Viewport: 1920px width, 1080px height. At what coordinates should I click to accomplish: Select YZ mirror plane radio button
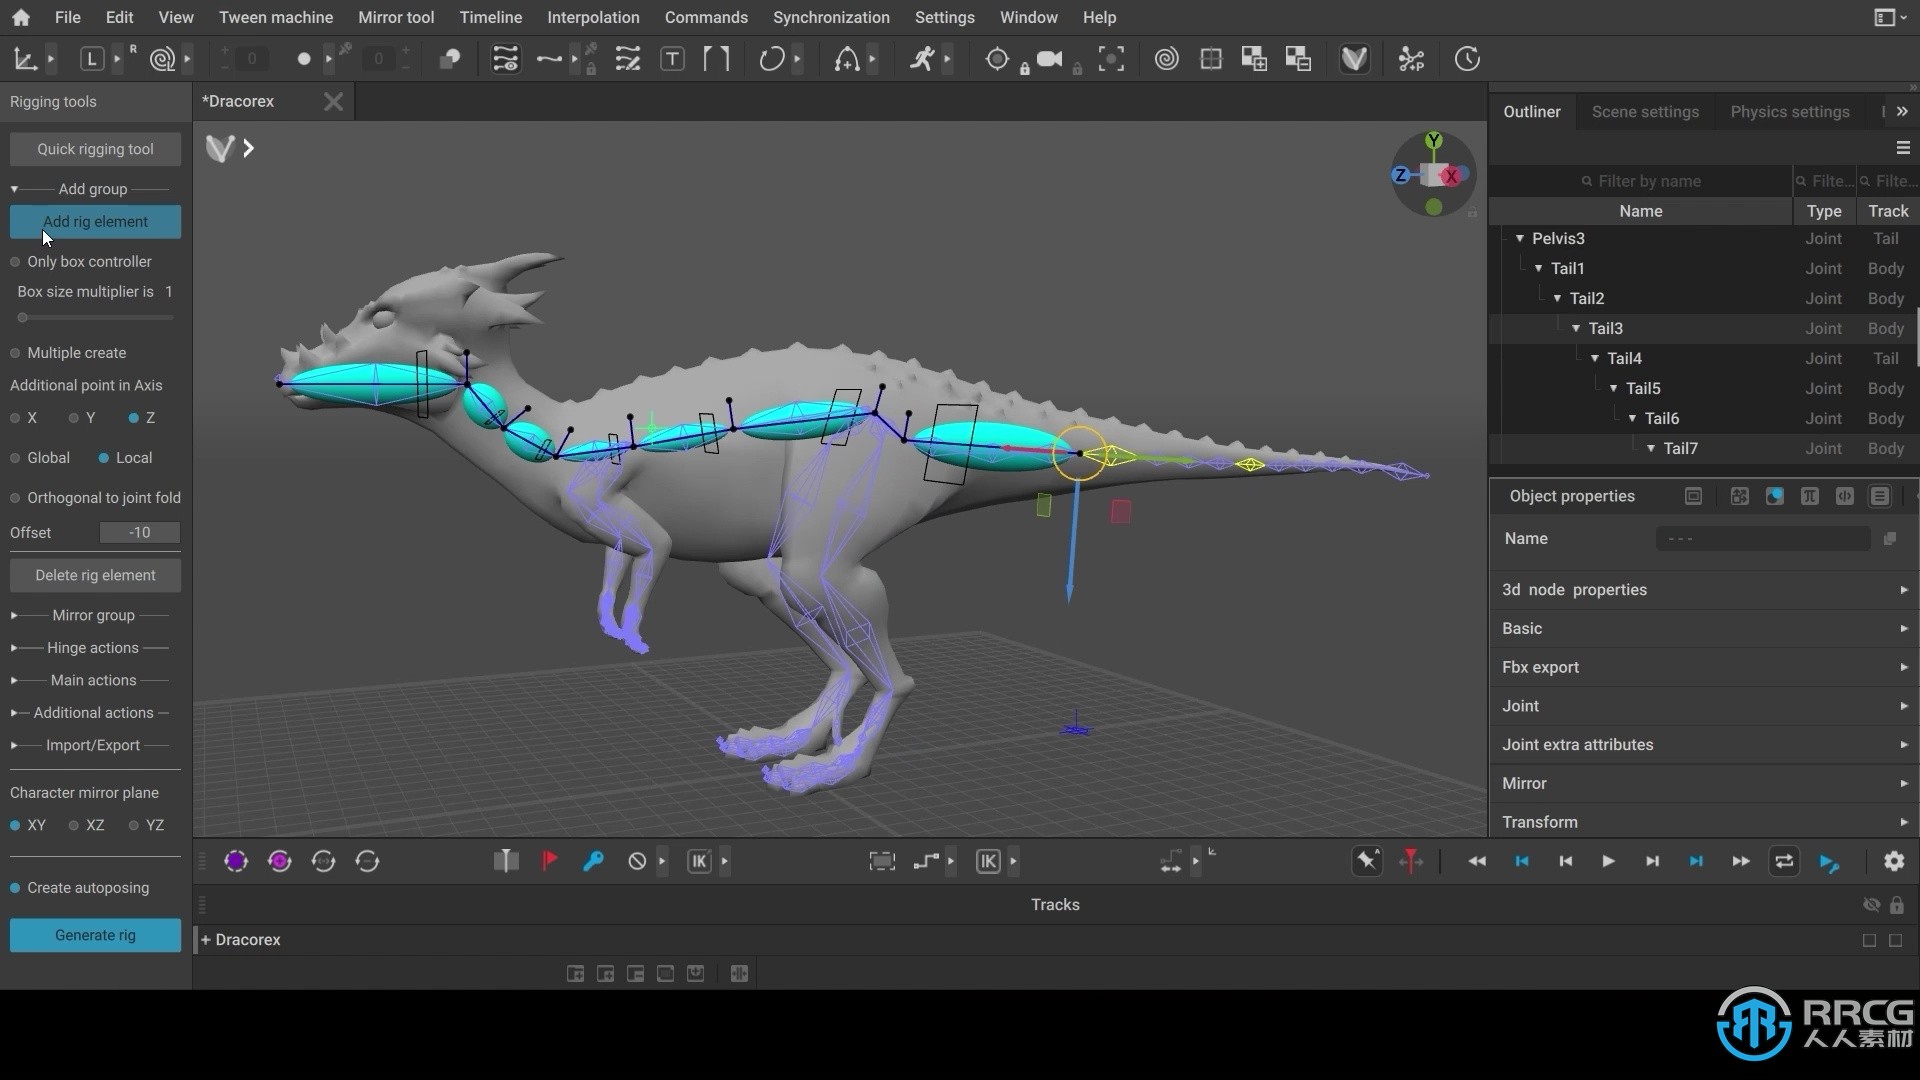point(133,824)
